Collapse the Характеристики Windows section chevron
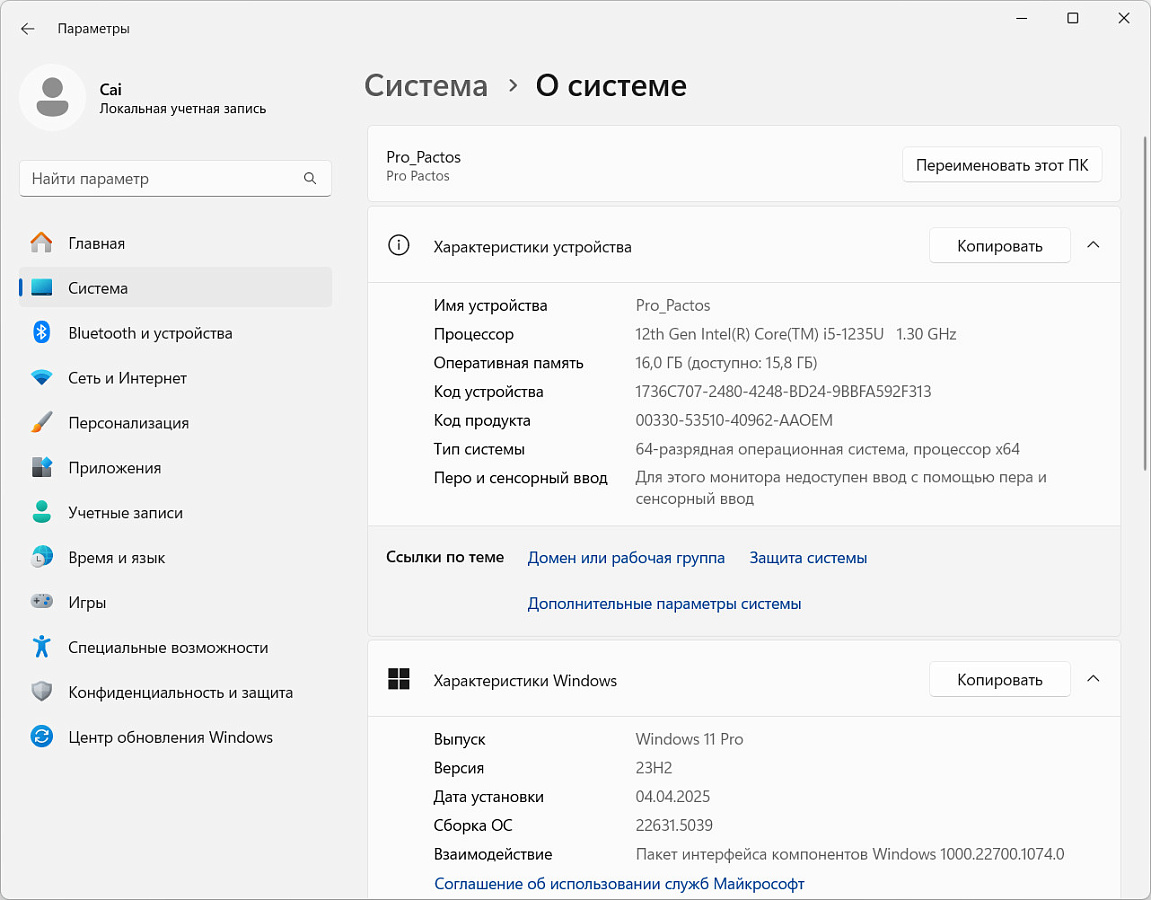This screenshot has width=1151, height=900. [x=1093, y=679]
